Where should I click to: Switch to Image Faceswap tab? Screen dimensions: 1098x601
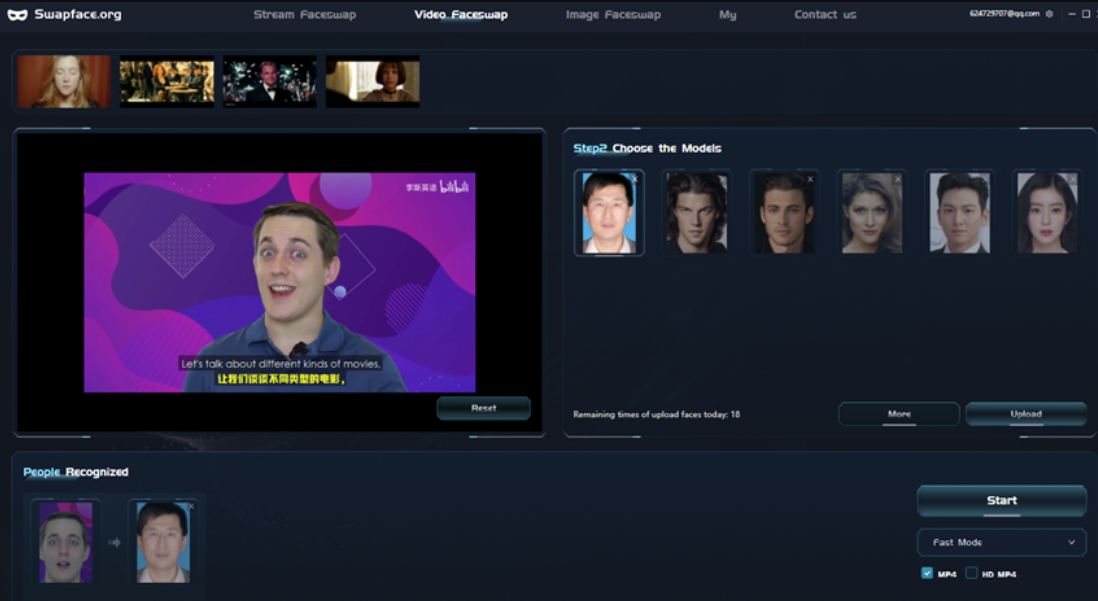[613, 15]
